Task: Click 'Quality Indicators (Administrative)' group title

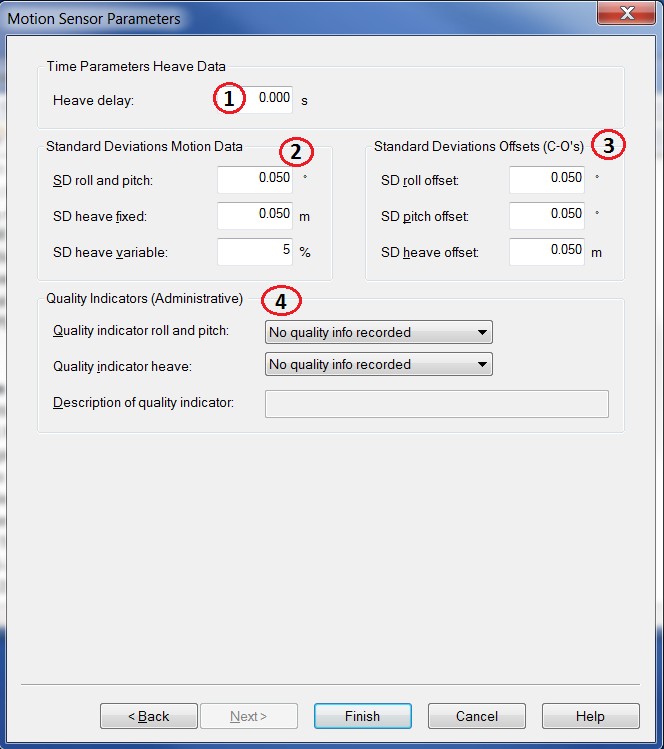Action: coord(144,299)
